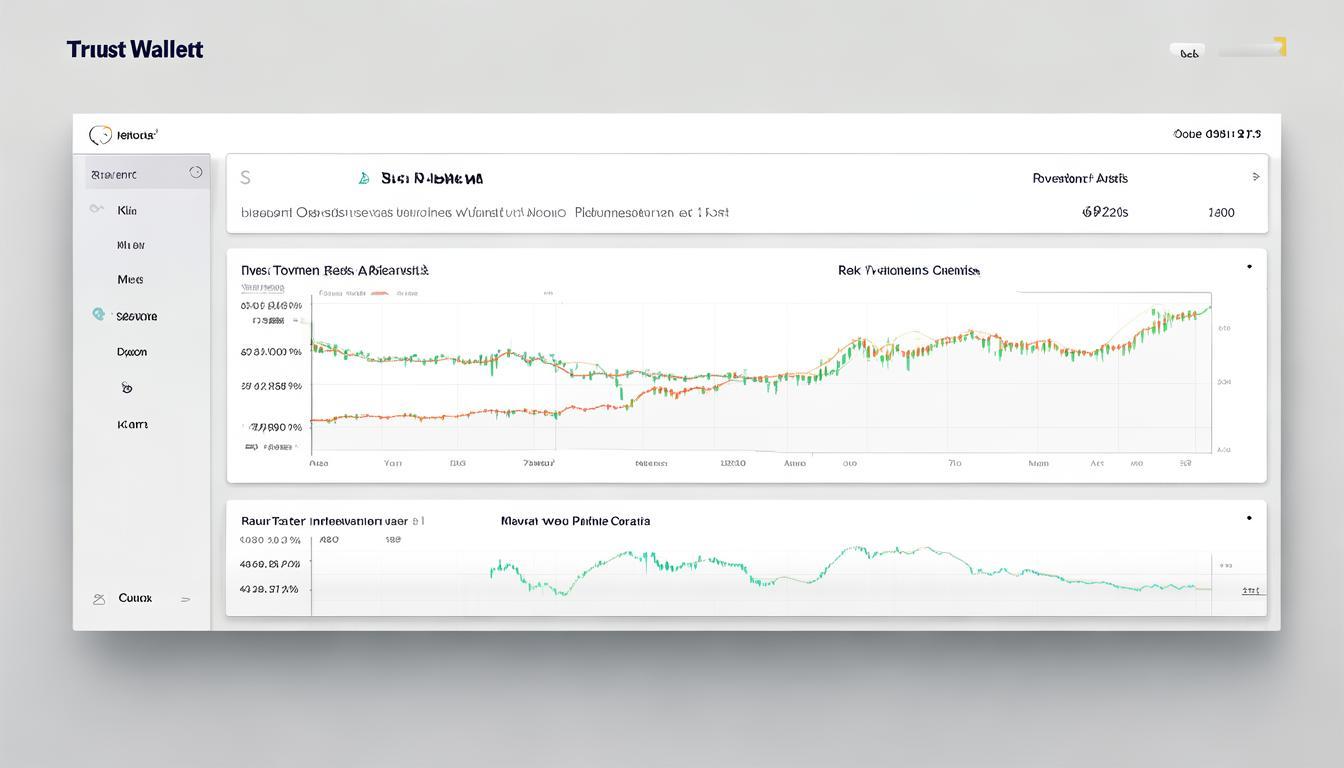The width and height of the screenshot is (1344, 768).
Task: Select the Mees item in sidebar
Action: click(130, 280)
